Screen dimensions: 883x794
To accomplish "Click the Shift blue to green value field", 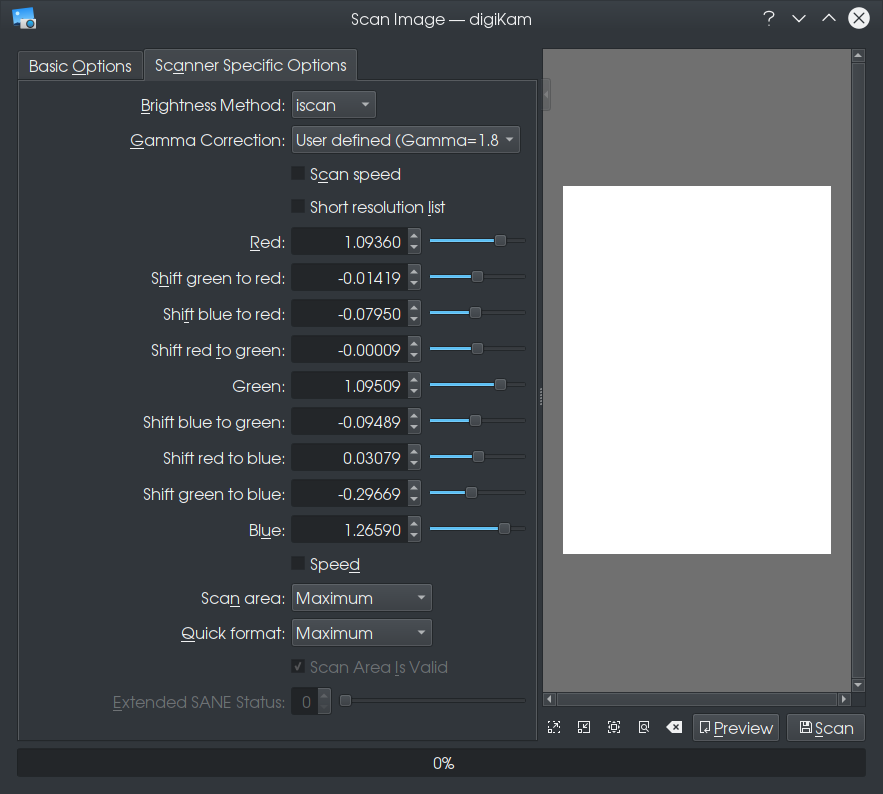I will pyautogui.click(x=350, y=422).
